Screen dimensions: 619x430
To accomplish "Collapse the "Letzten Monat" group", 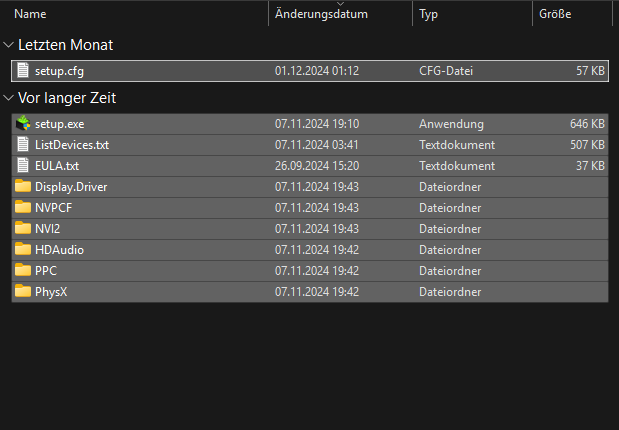I will click(9, 45).
